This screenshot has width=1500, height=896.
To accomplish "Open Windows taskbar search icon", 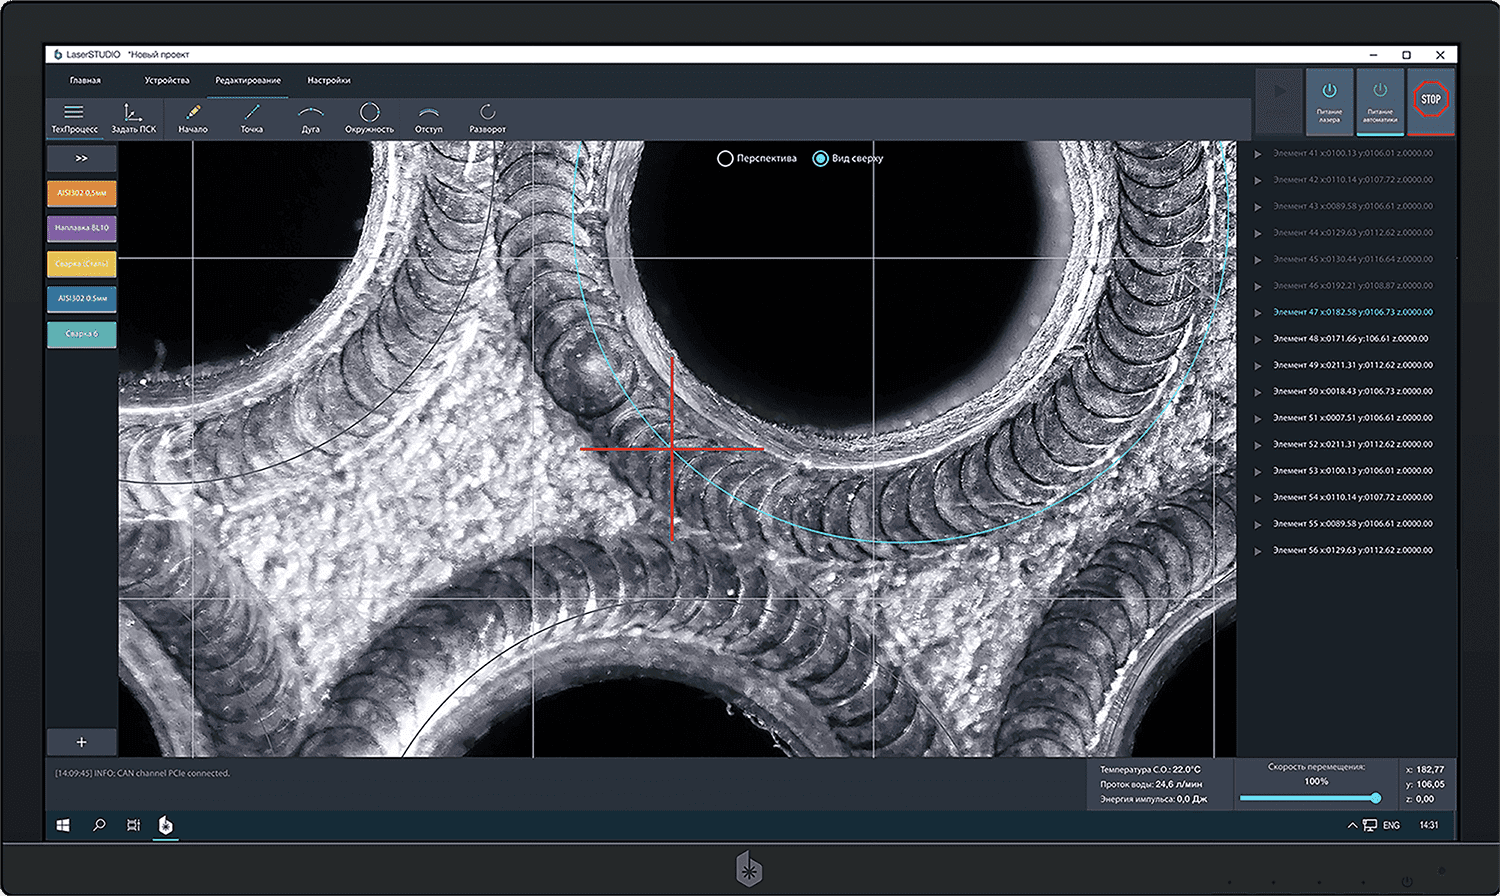I will [99, 825].
